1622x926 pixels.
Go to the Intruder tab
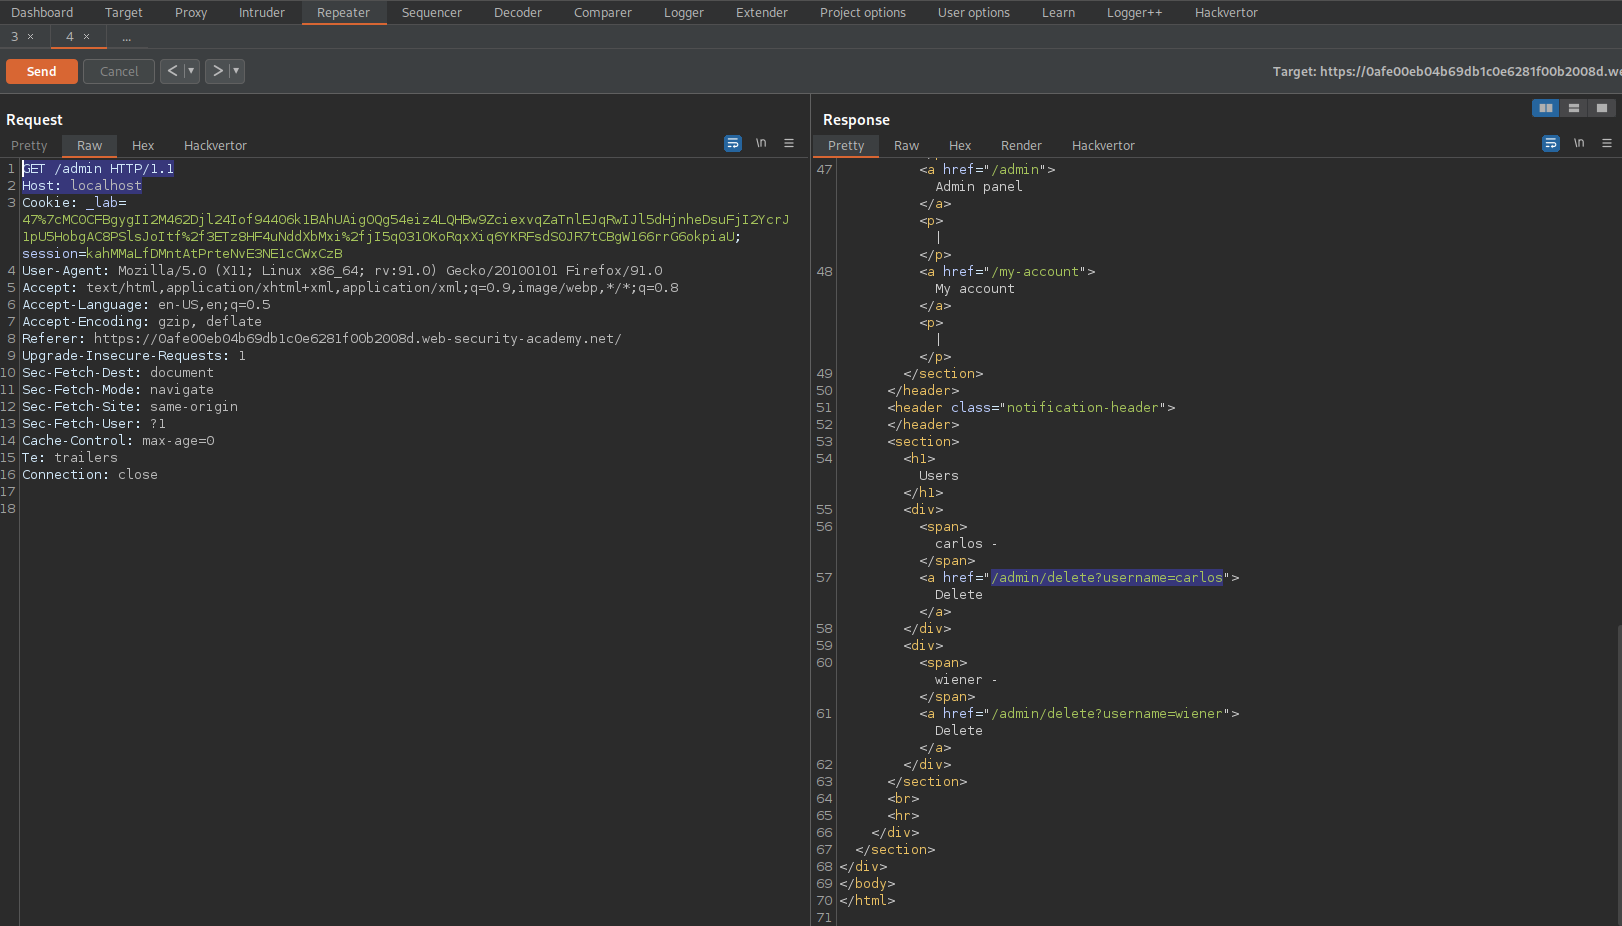click(262, 13)
